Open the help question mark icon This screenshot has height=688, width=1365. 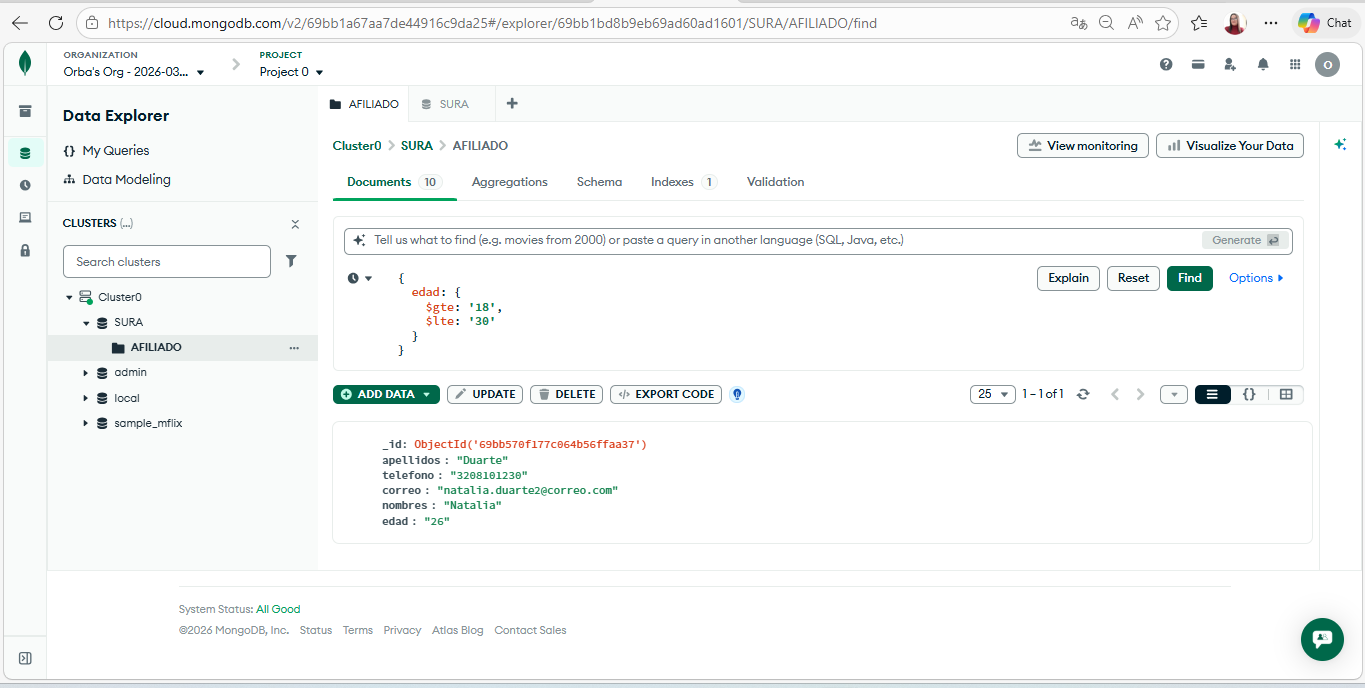pos(1166,64)
